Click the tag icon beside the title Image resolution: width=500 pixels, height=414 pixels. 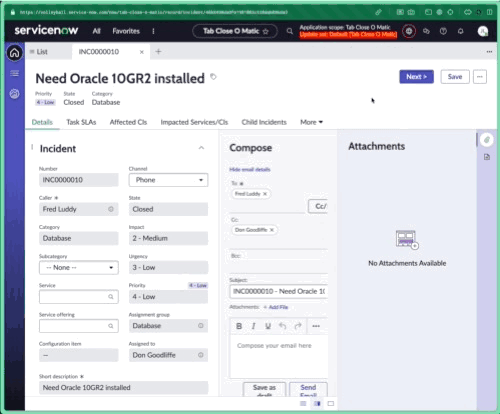(x=213, y=77)
